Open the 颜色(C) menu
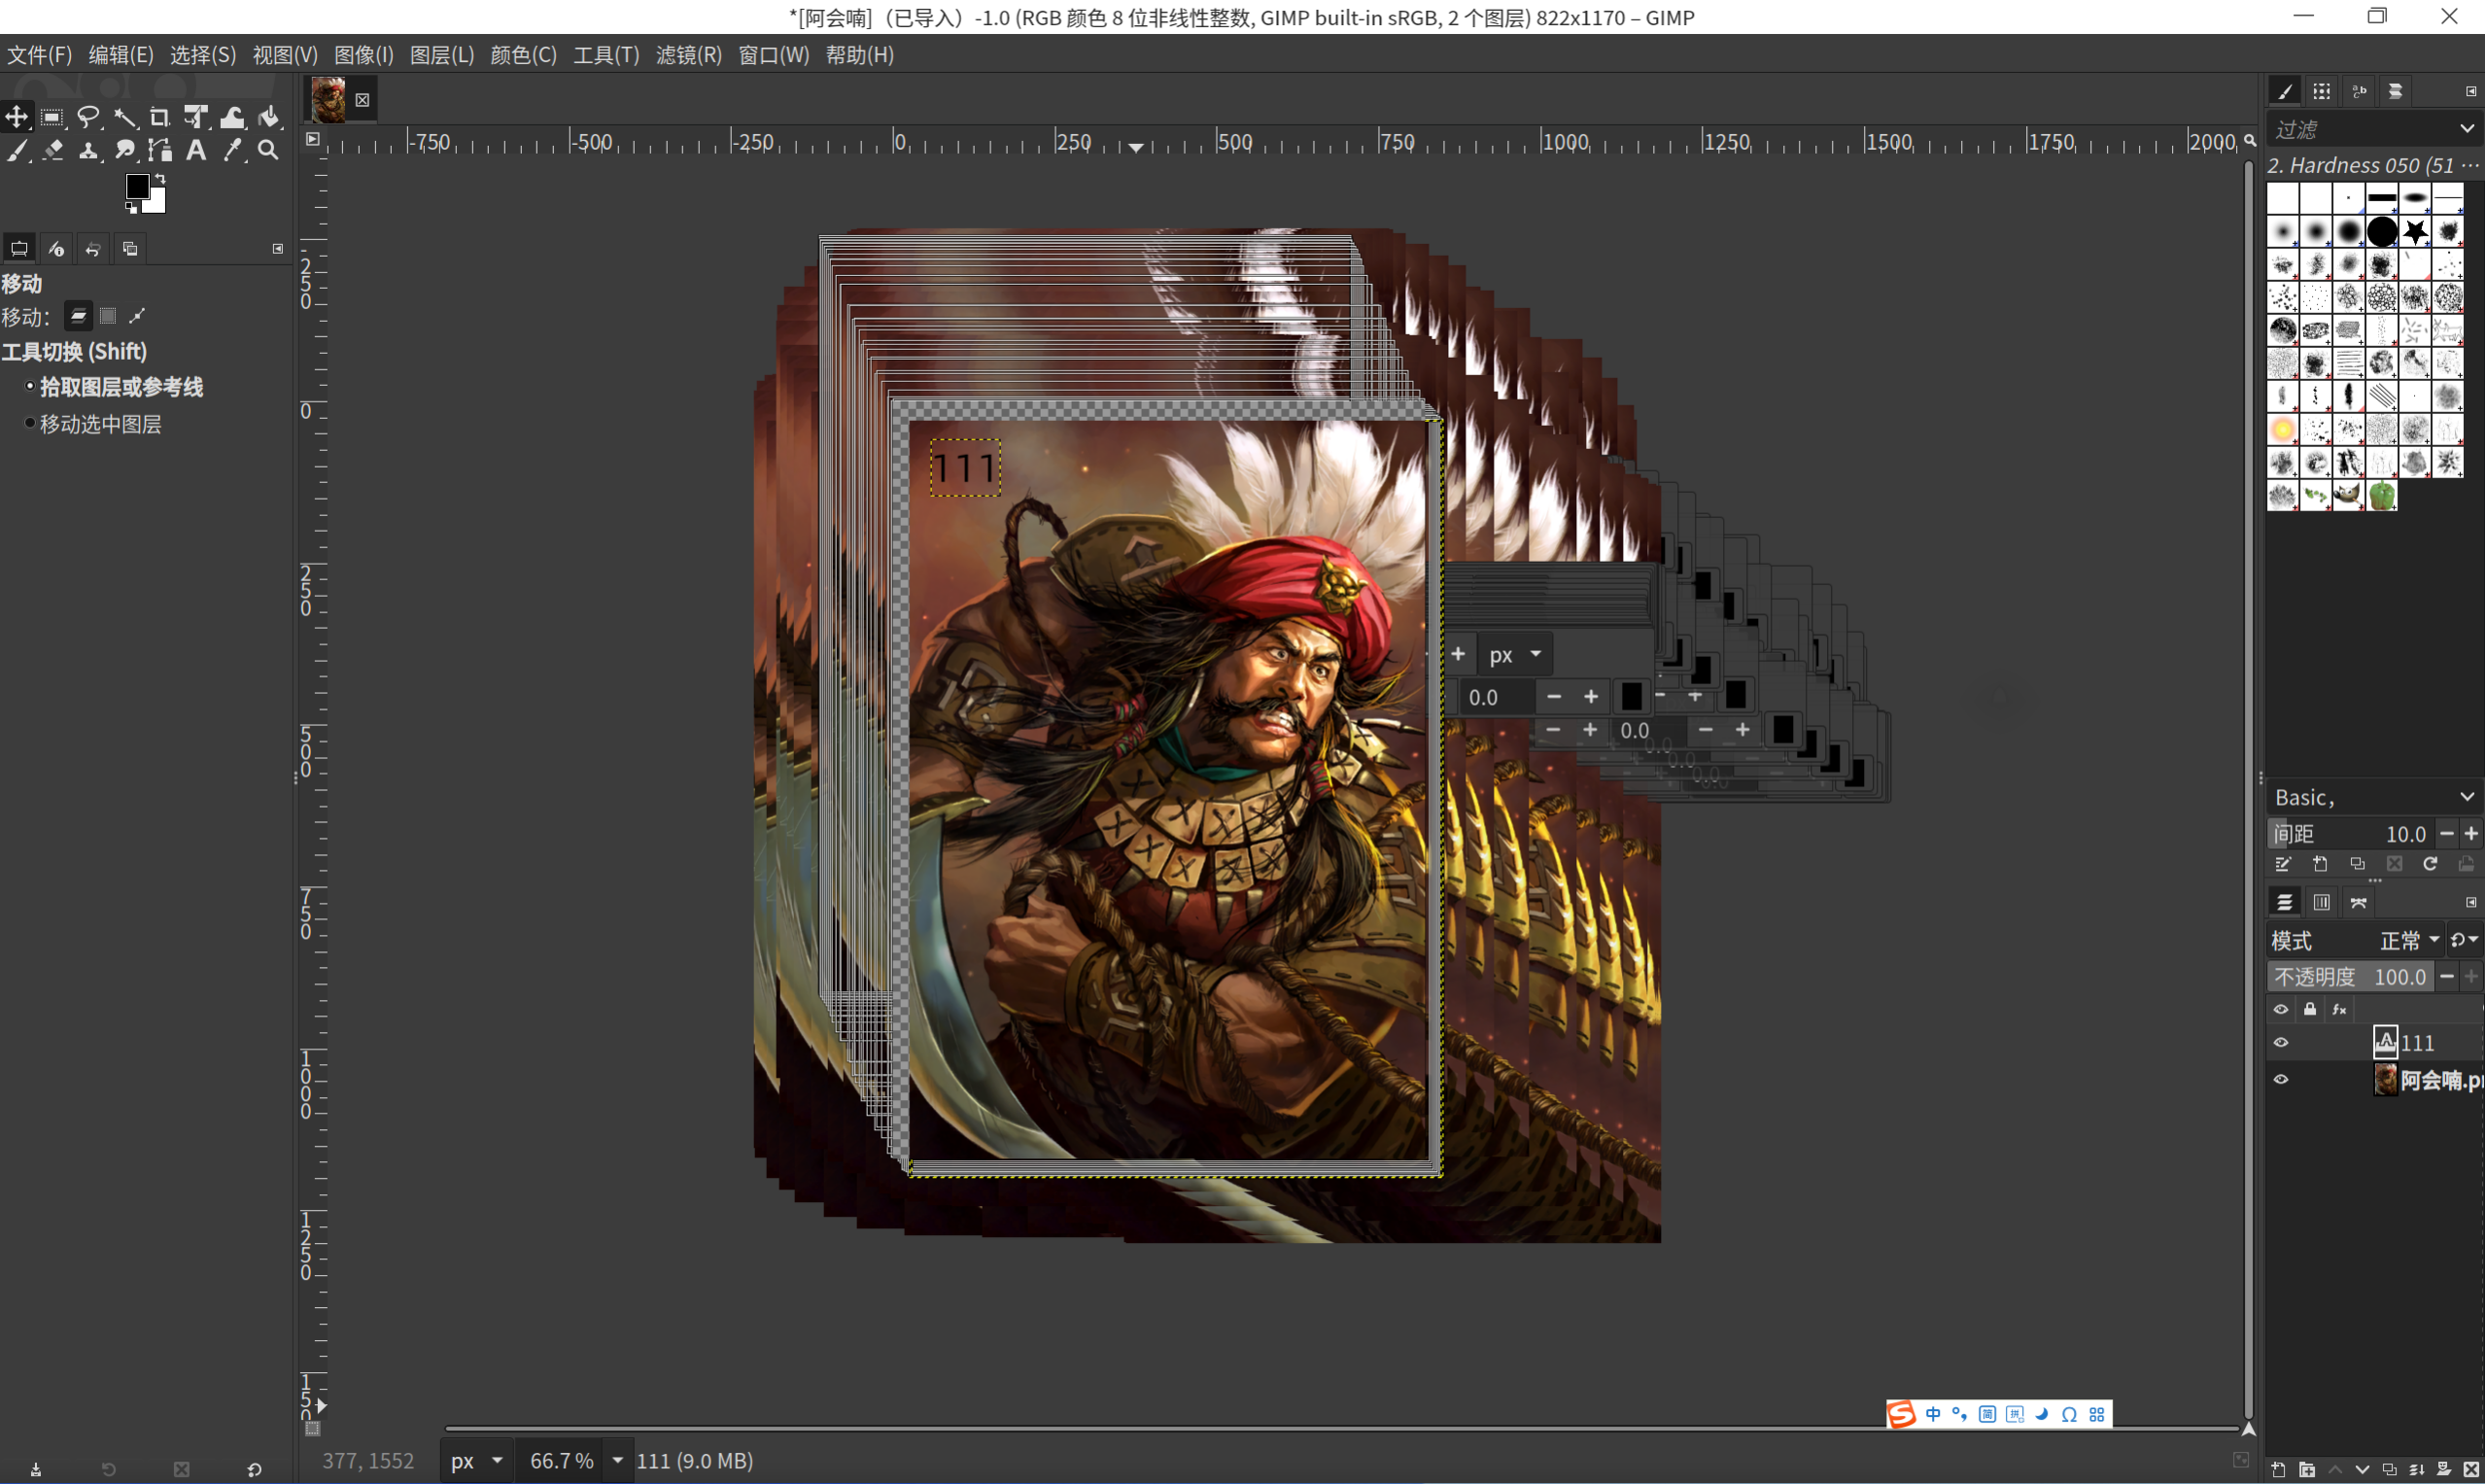This screenshot has width=2485, height=1484. pyautogui.click(x=523, y=55)
